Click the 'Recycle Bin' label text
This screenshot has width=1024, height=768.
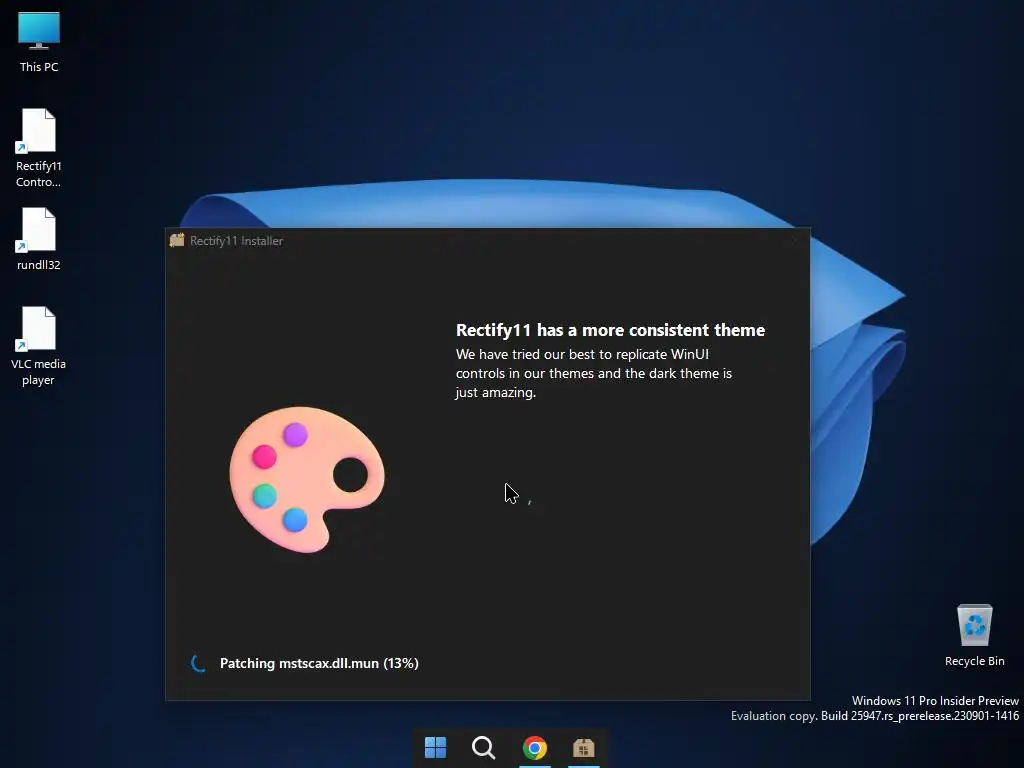pyautogui.click(x=974, y=661)
